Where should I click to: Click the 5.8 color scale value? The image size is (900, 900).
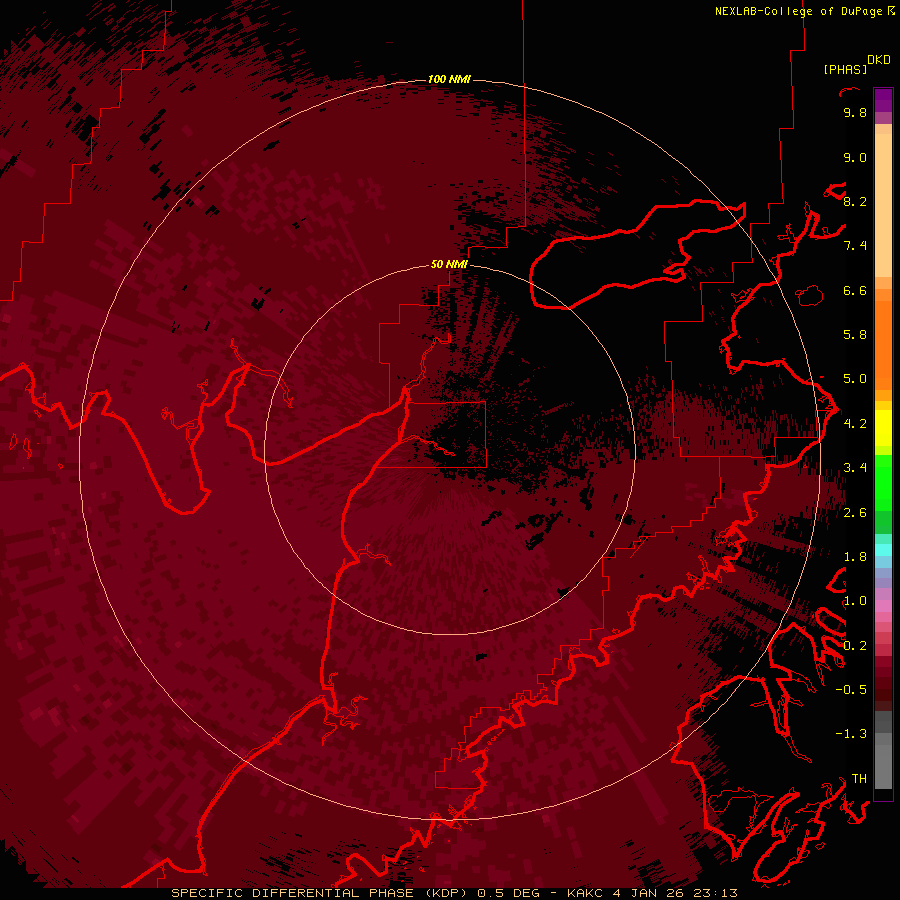[x=855, y=335]
